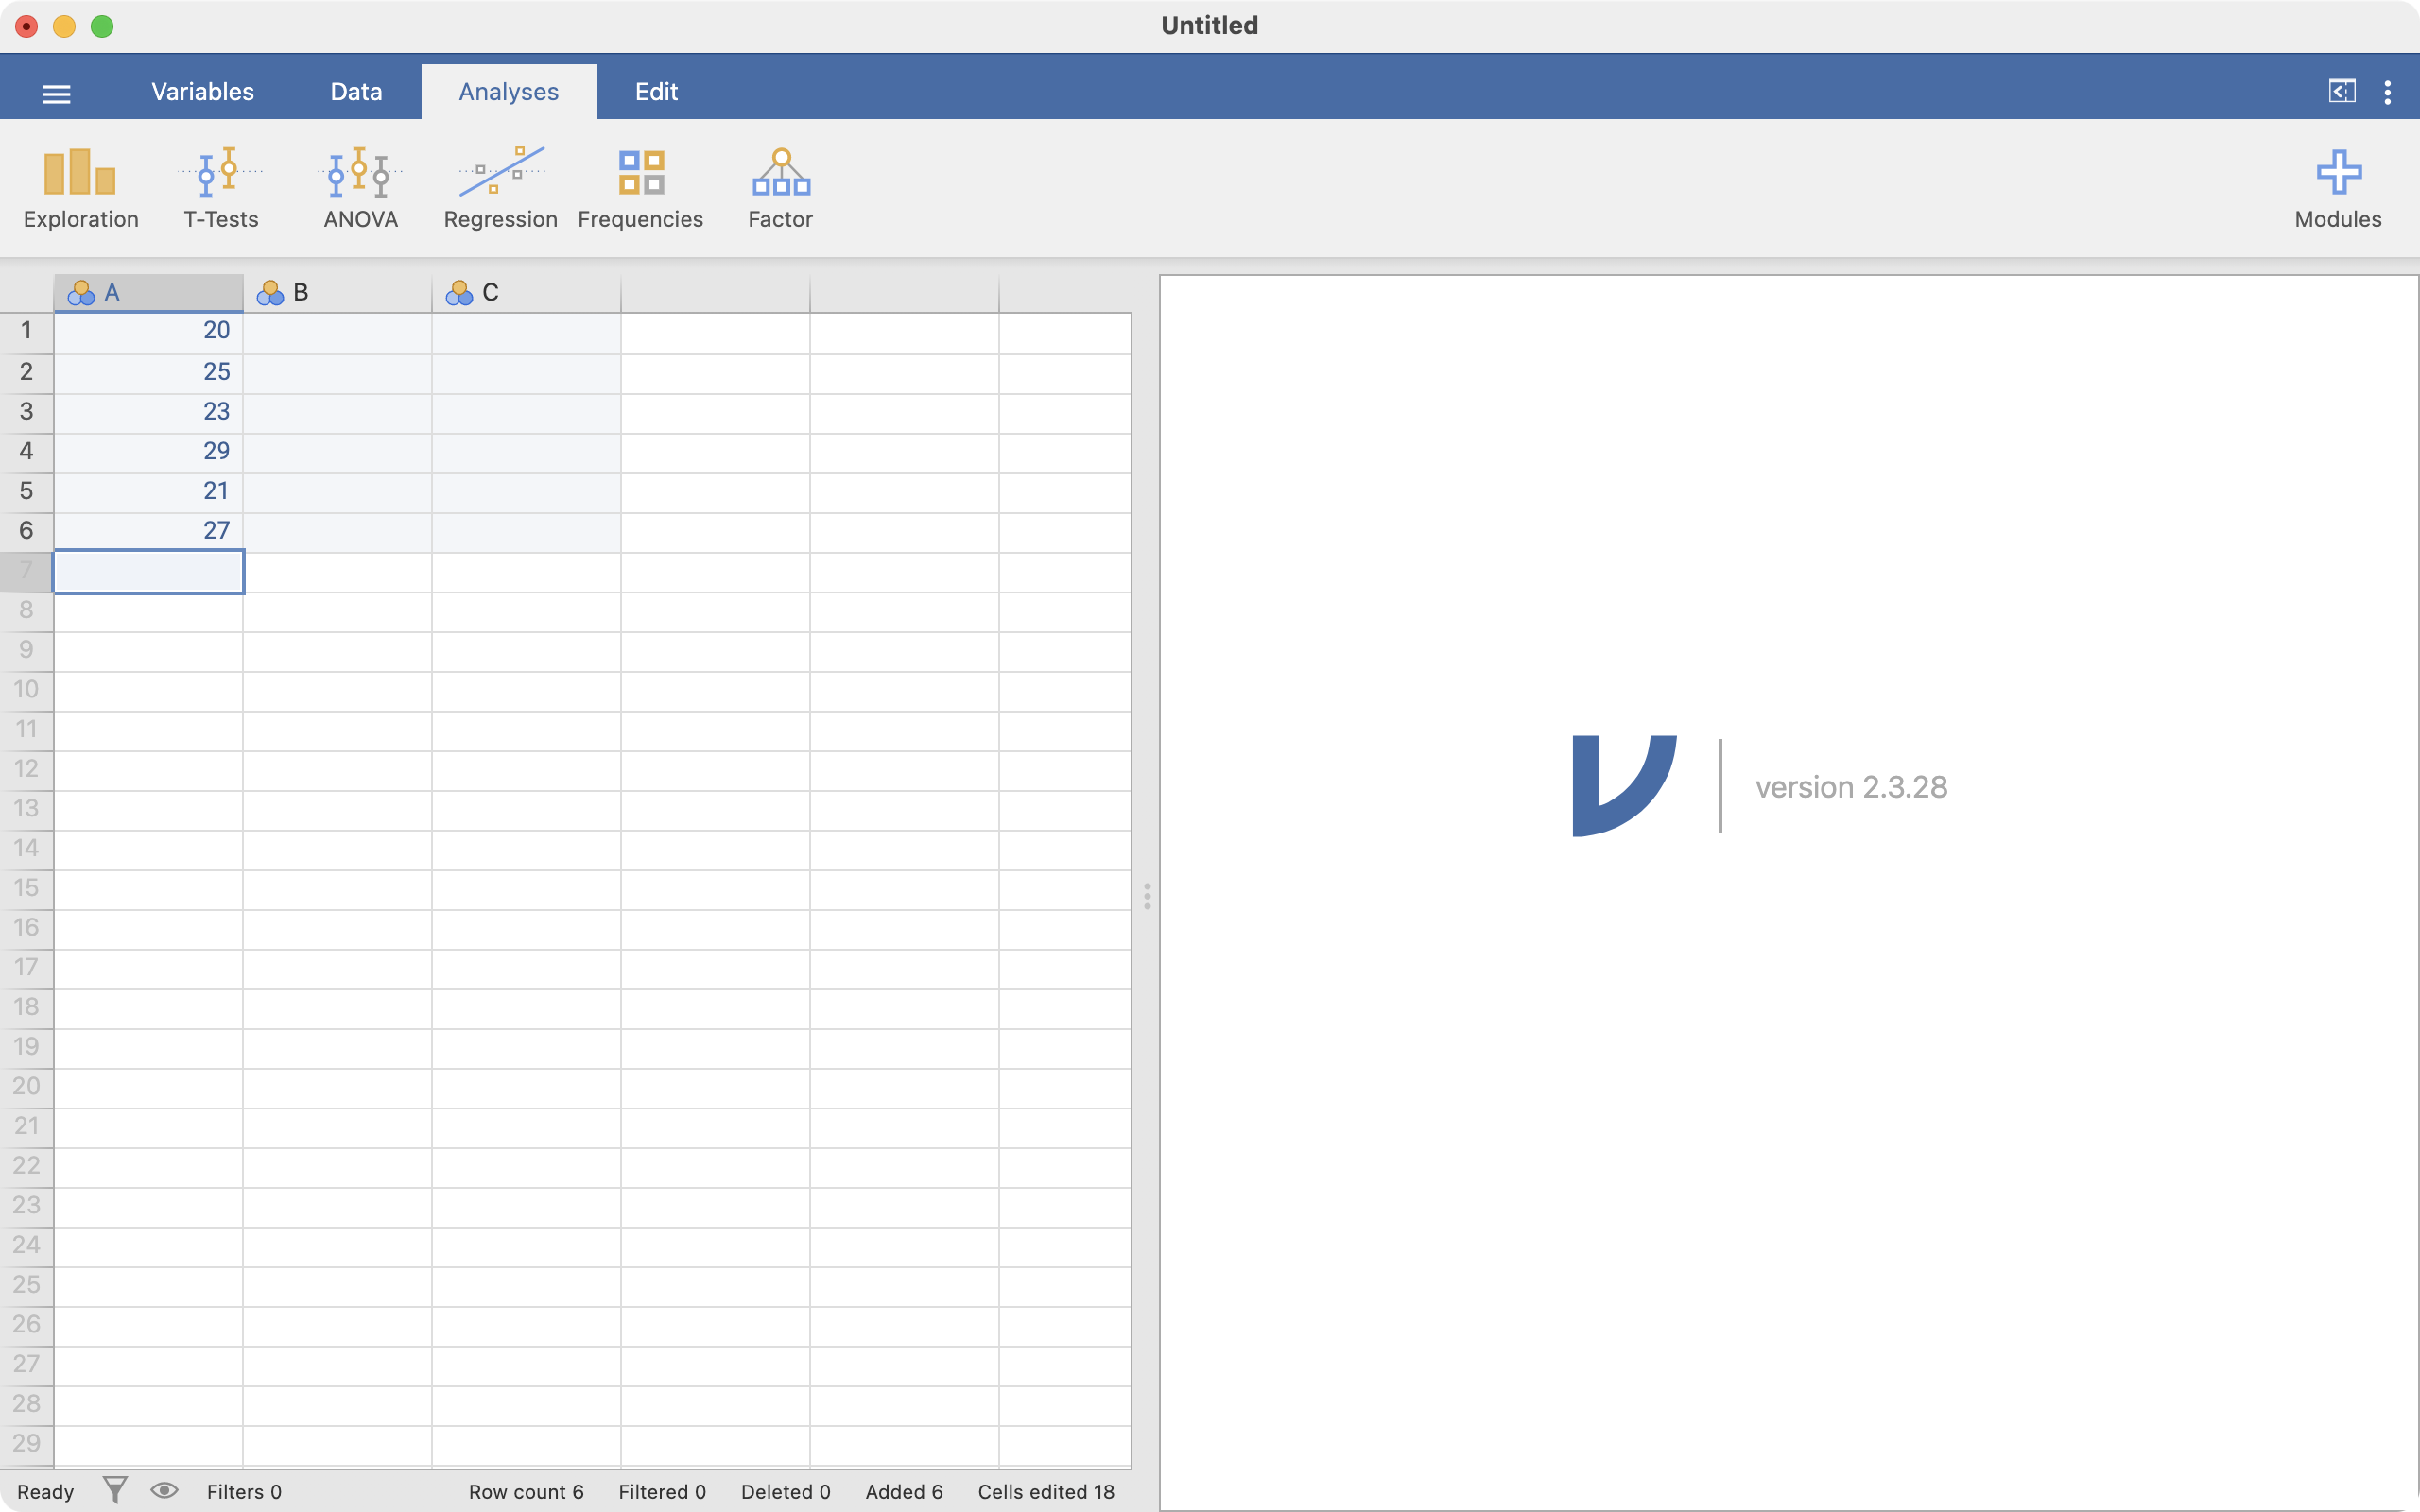Open the ANOVA analysis menu
This screenshot has height=1512, width=2420.
pos(360,189)
